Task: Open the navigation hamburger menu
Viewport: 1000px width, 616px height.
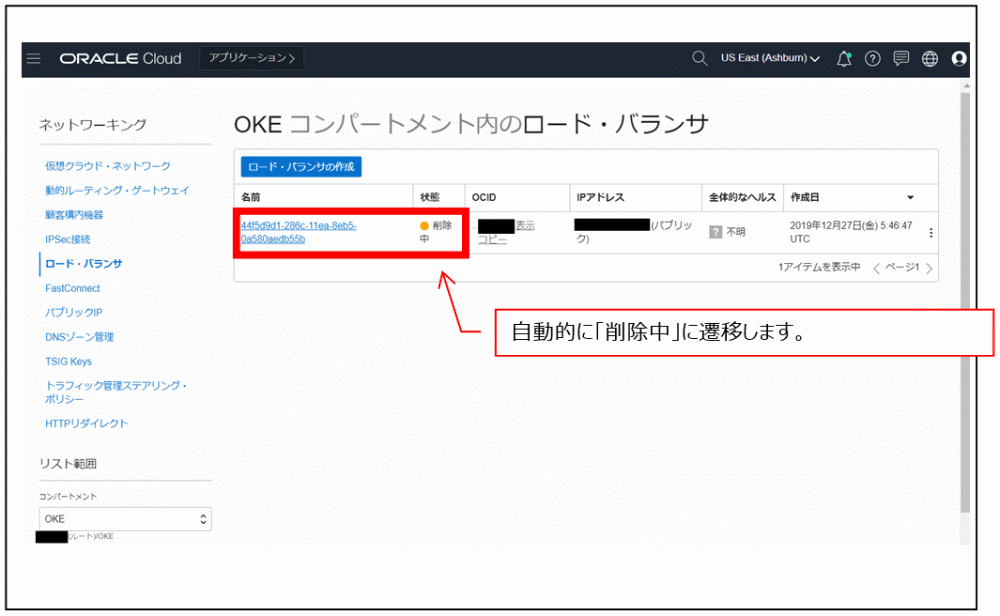Action: (x=33, y=58)
